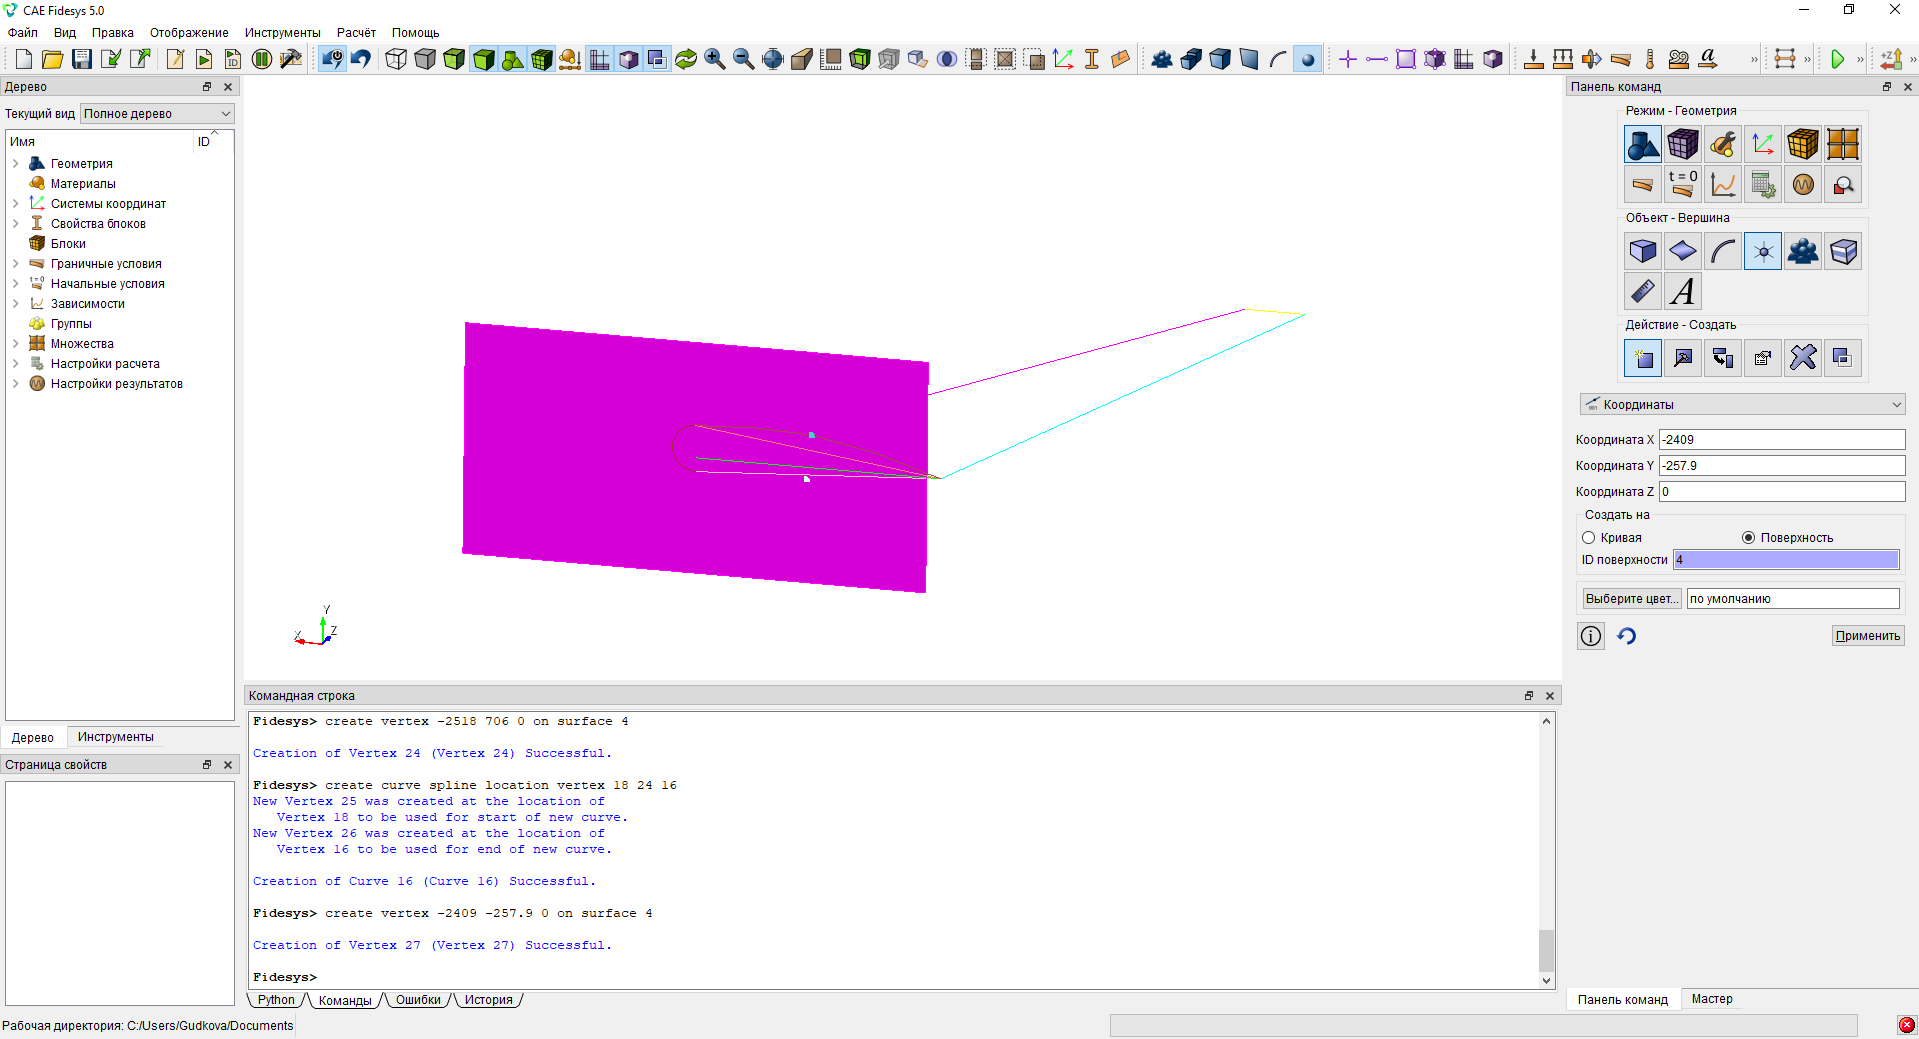
Task: Switch to the История tab
Action: click(488, 1000)
